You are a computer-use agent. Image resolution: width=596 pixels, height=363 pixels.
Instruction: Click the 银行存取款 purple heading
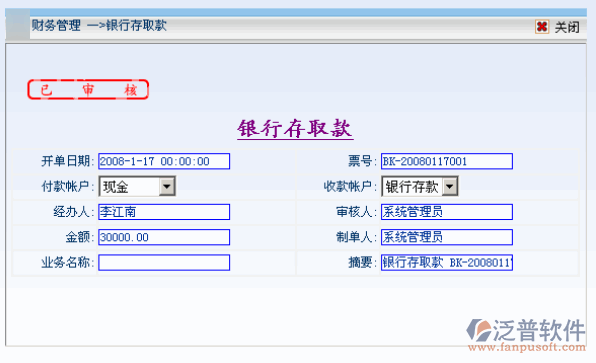tap(295, 129)
